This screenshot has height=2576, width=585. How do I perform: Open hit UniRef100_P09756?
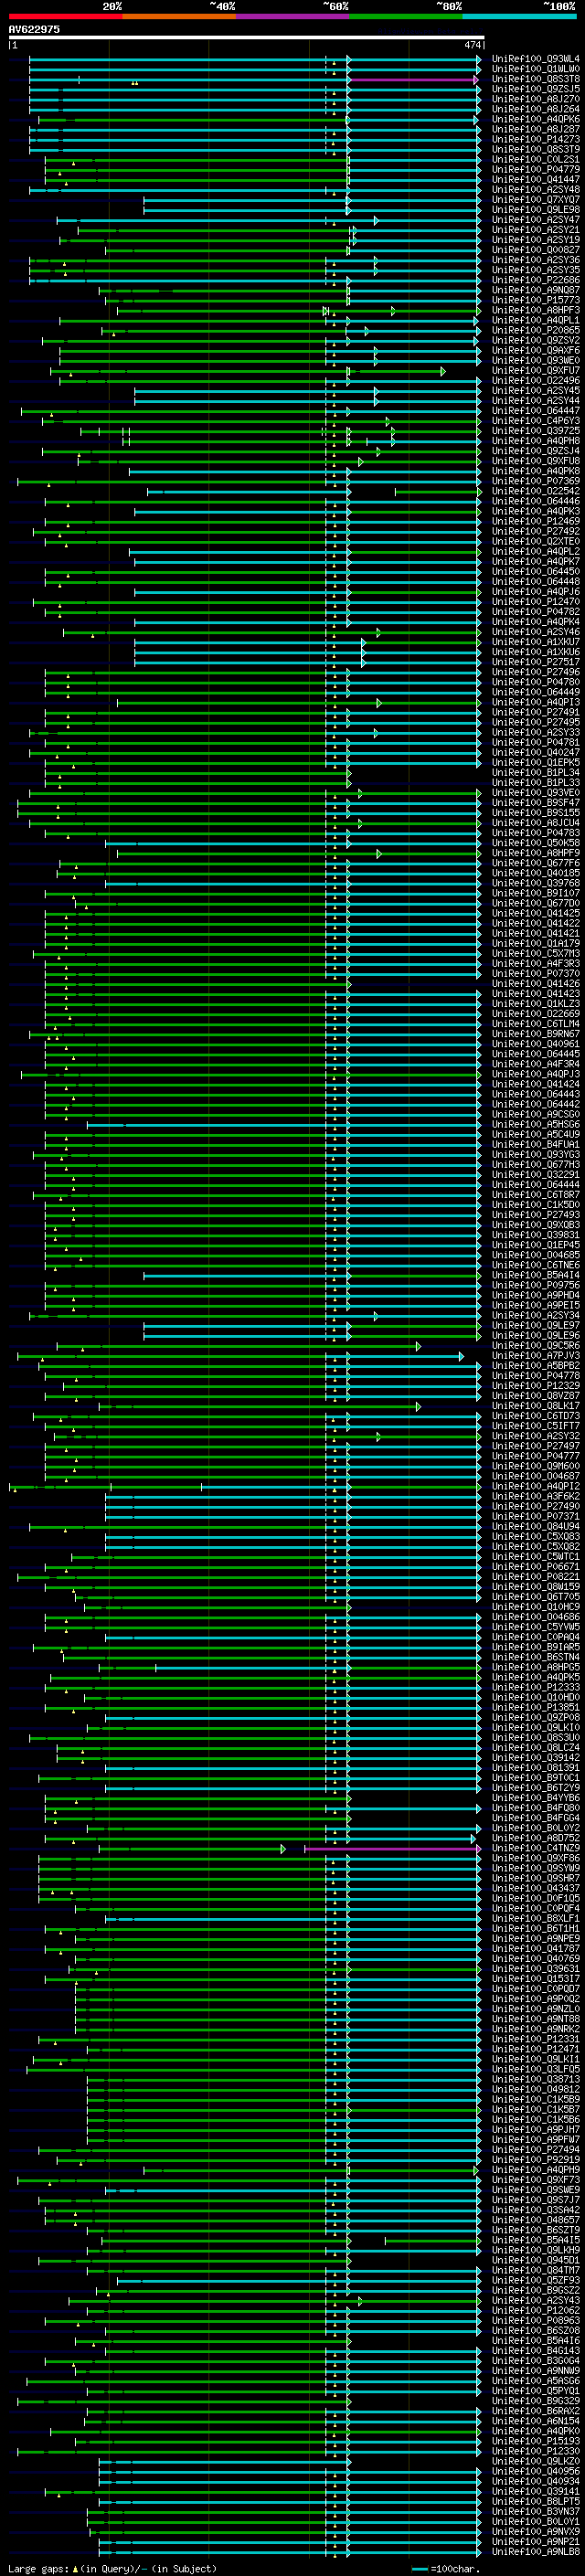[x=536, y=1286]
